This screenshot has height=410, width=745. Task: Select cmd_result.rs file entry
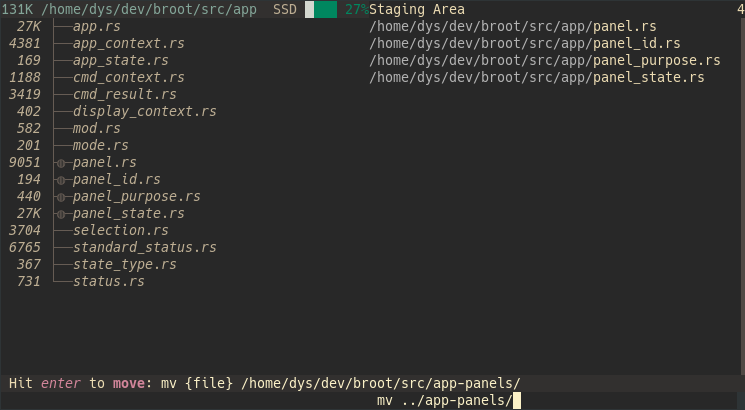(x=124, y=95)
